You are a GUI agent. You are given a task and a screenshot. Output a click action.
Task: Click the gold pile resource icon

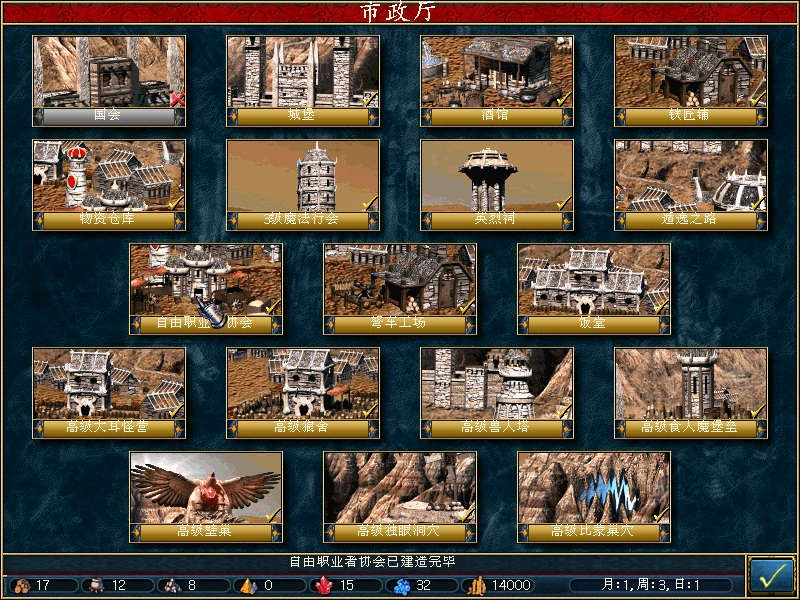[477, 585]
